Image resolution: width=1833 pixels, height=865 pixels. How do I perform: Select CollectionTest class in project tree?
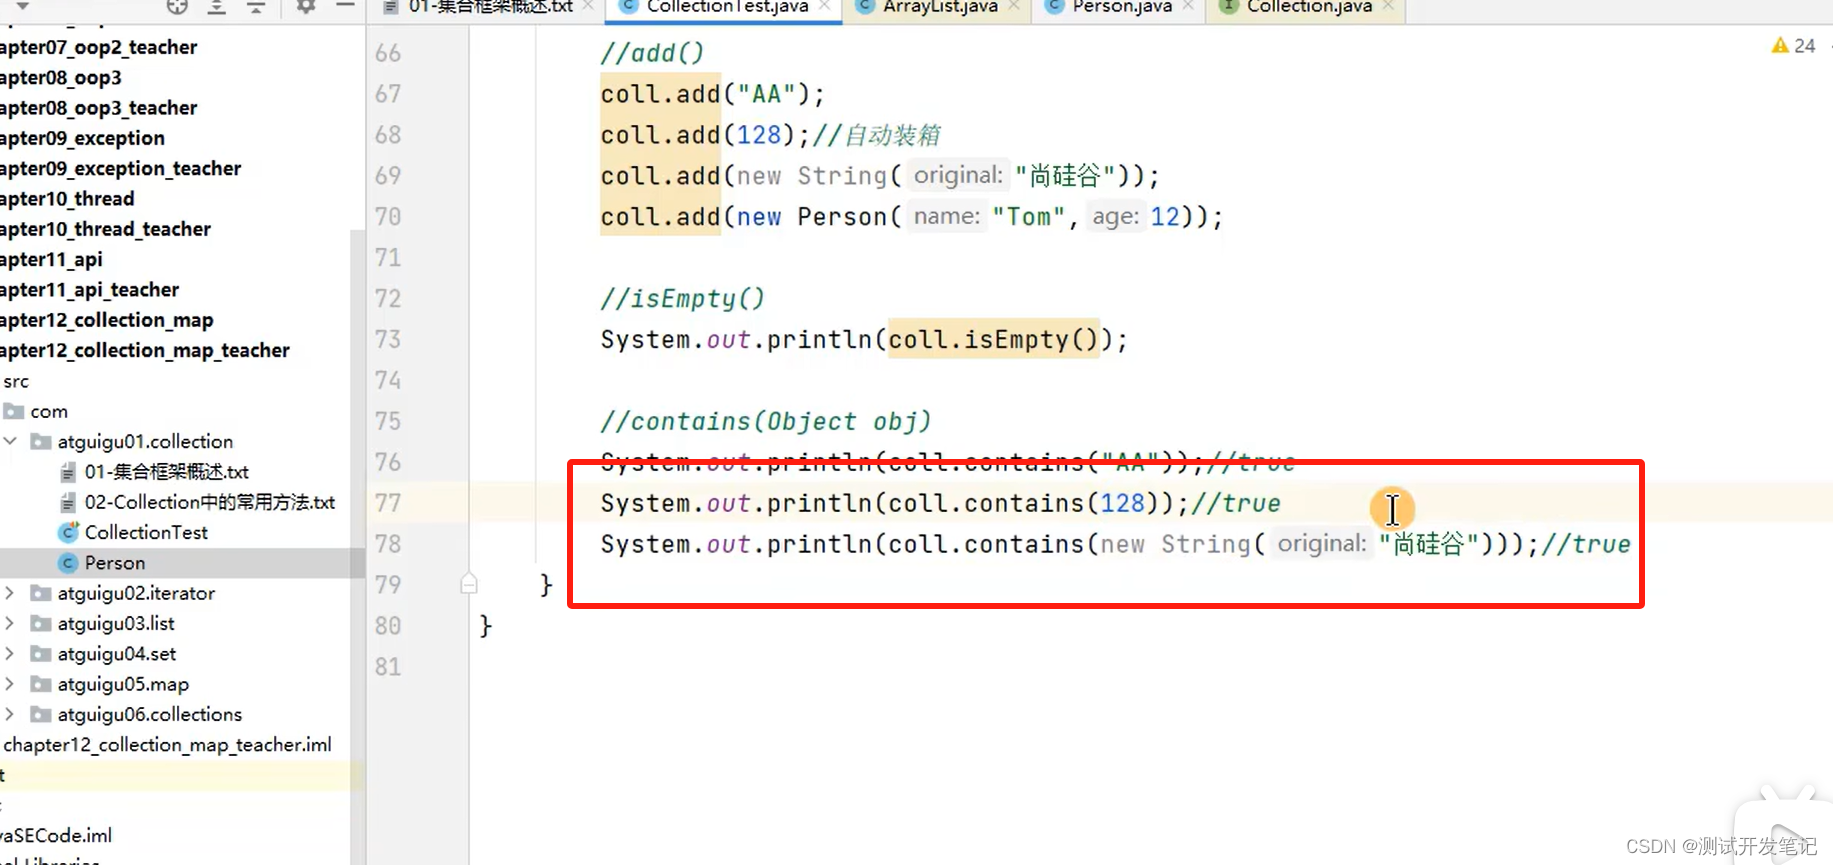(146, 532)
